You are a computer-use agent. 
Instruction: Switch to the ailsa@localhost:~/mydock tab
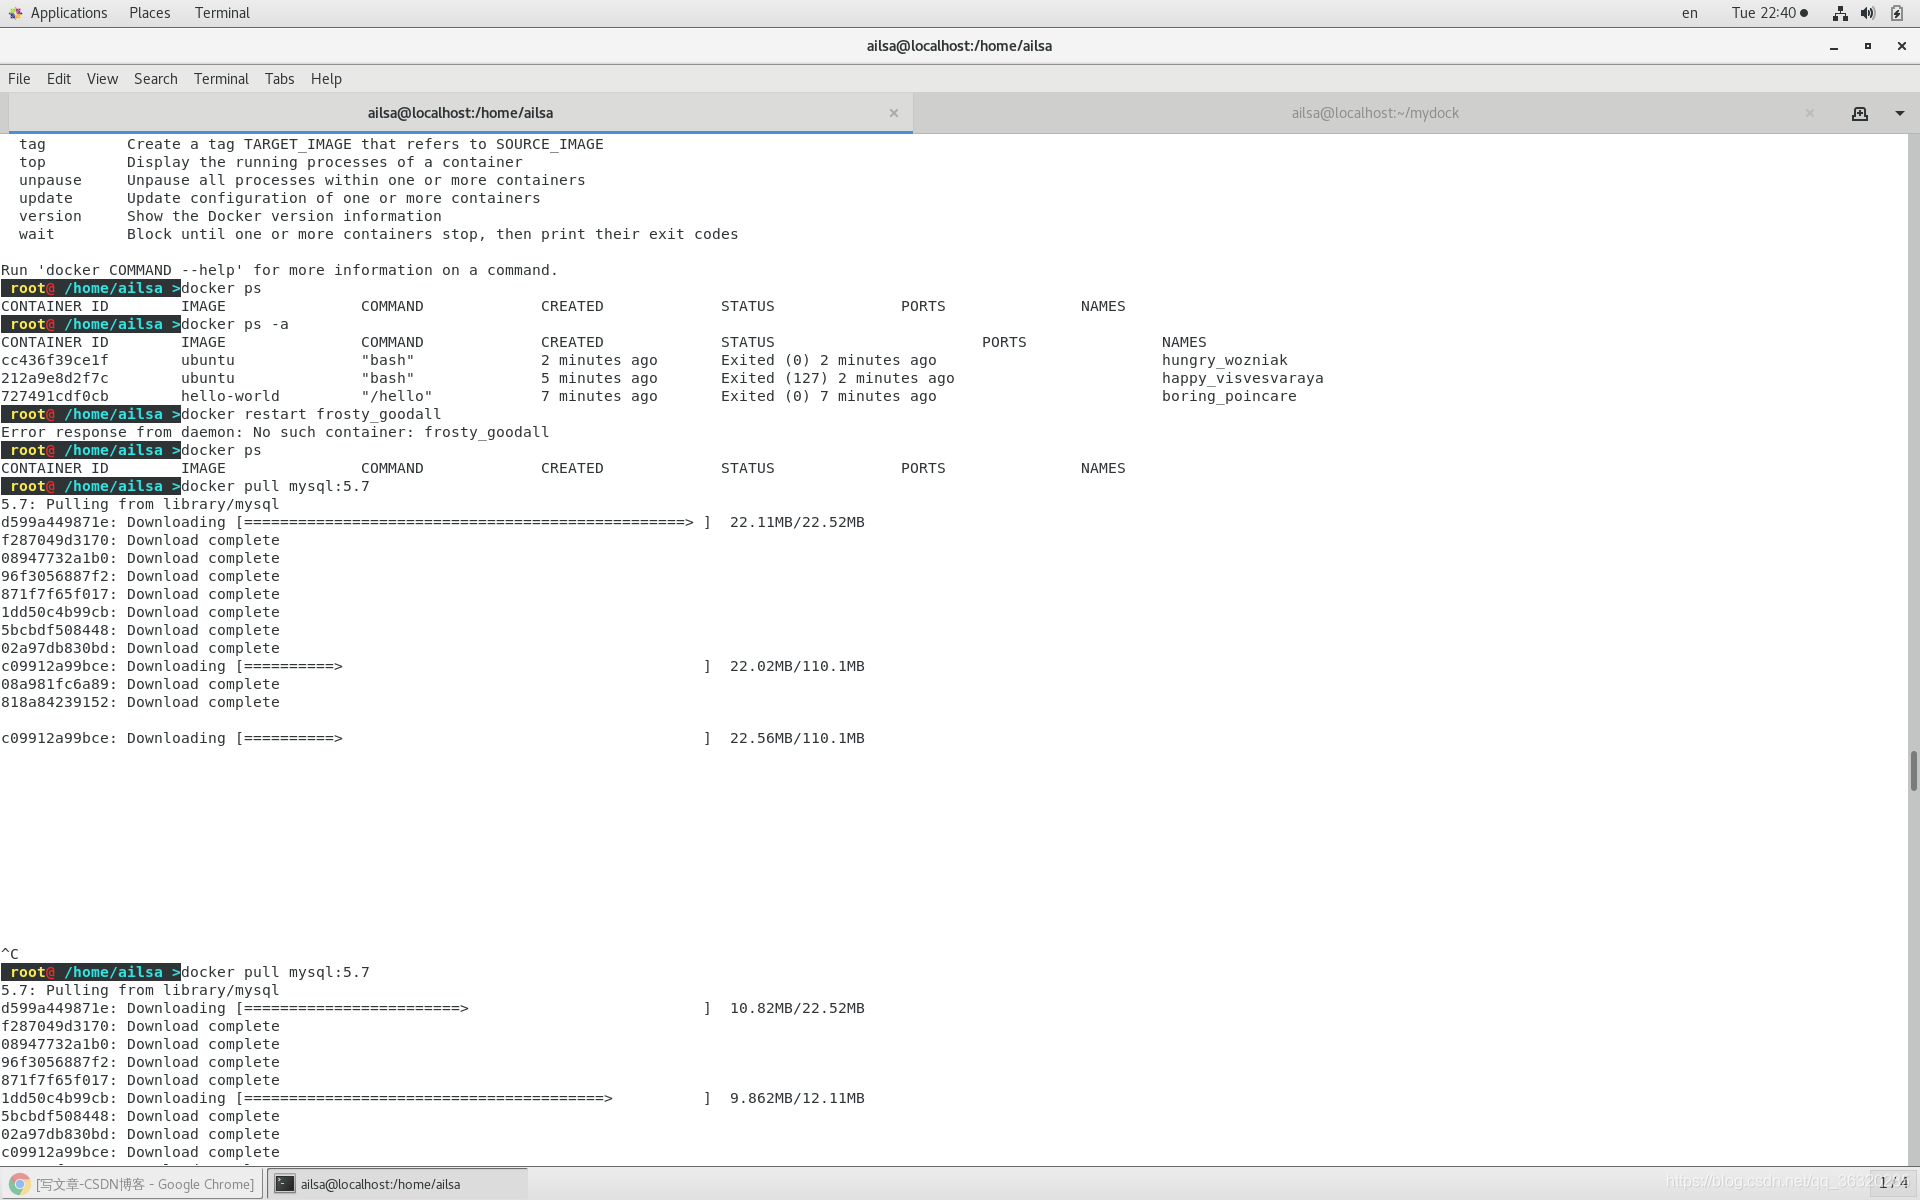pos(1374,114)
